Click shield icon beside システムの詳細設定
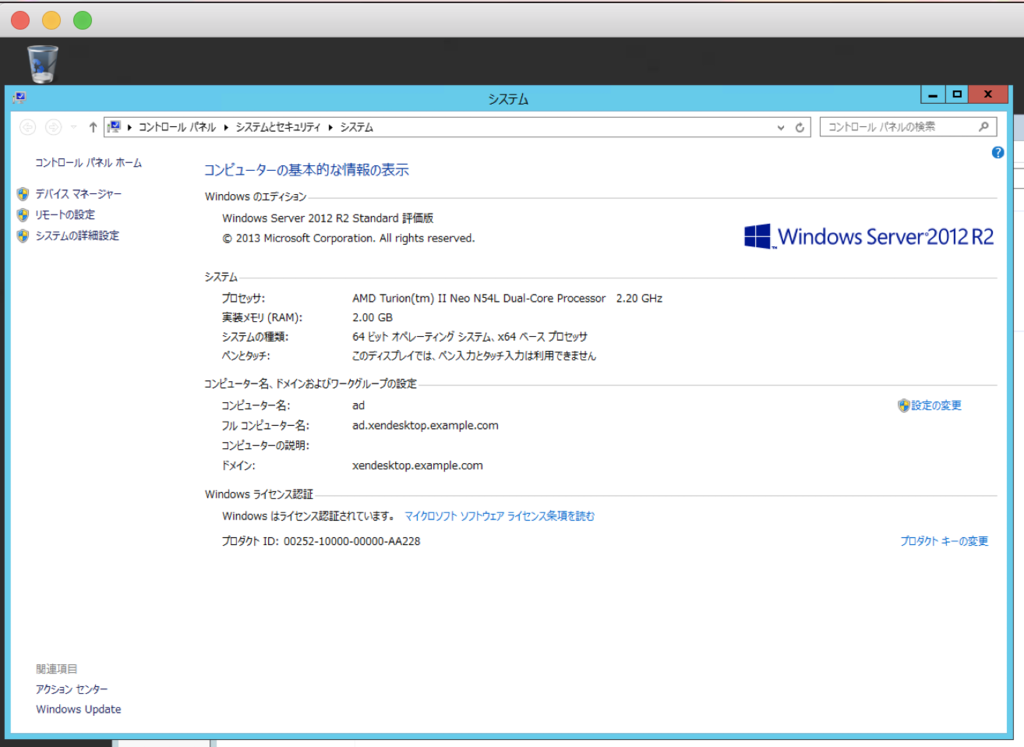This screenshot has height=747, width=1024. [24, 236]
